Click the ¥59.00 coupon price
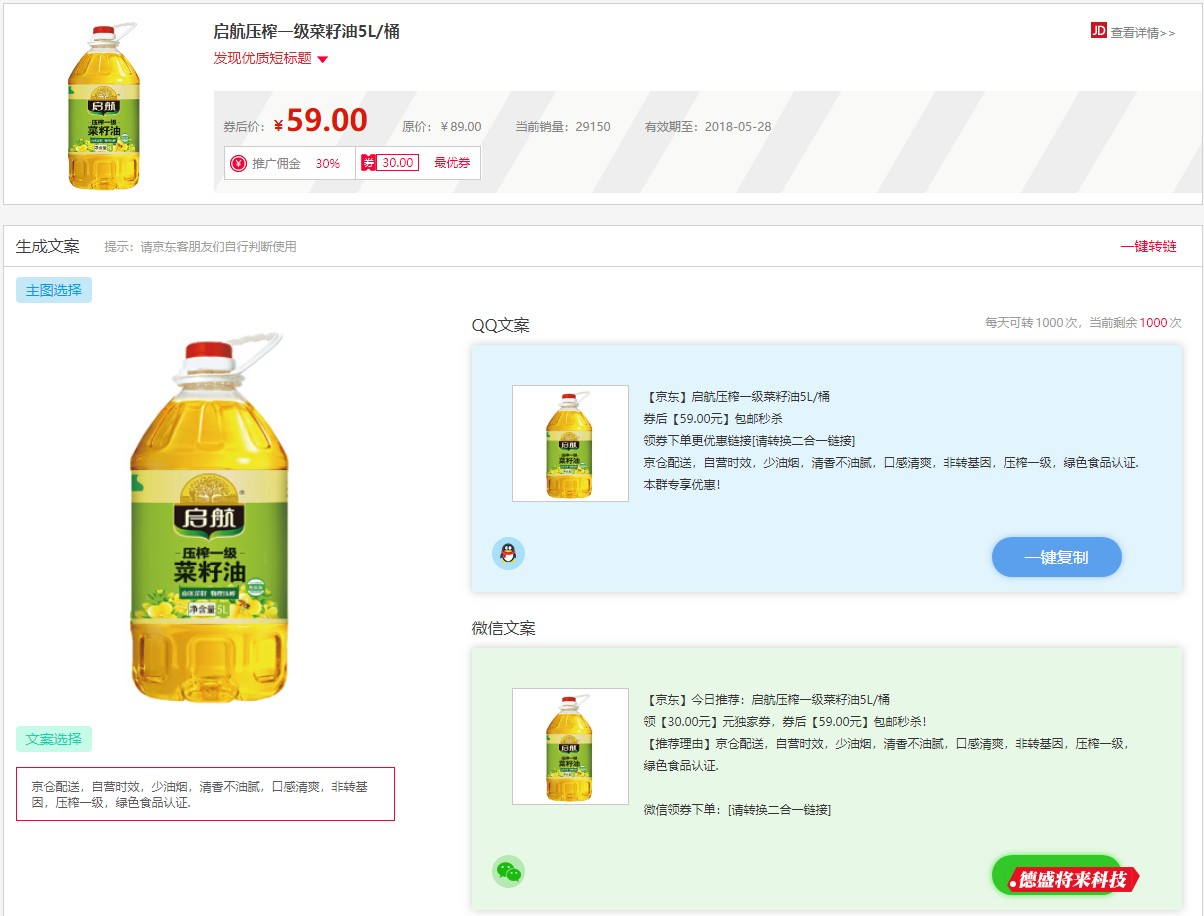The height and width of the screenshot is (916, 1204). click(x=321, y=121)
